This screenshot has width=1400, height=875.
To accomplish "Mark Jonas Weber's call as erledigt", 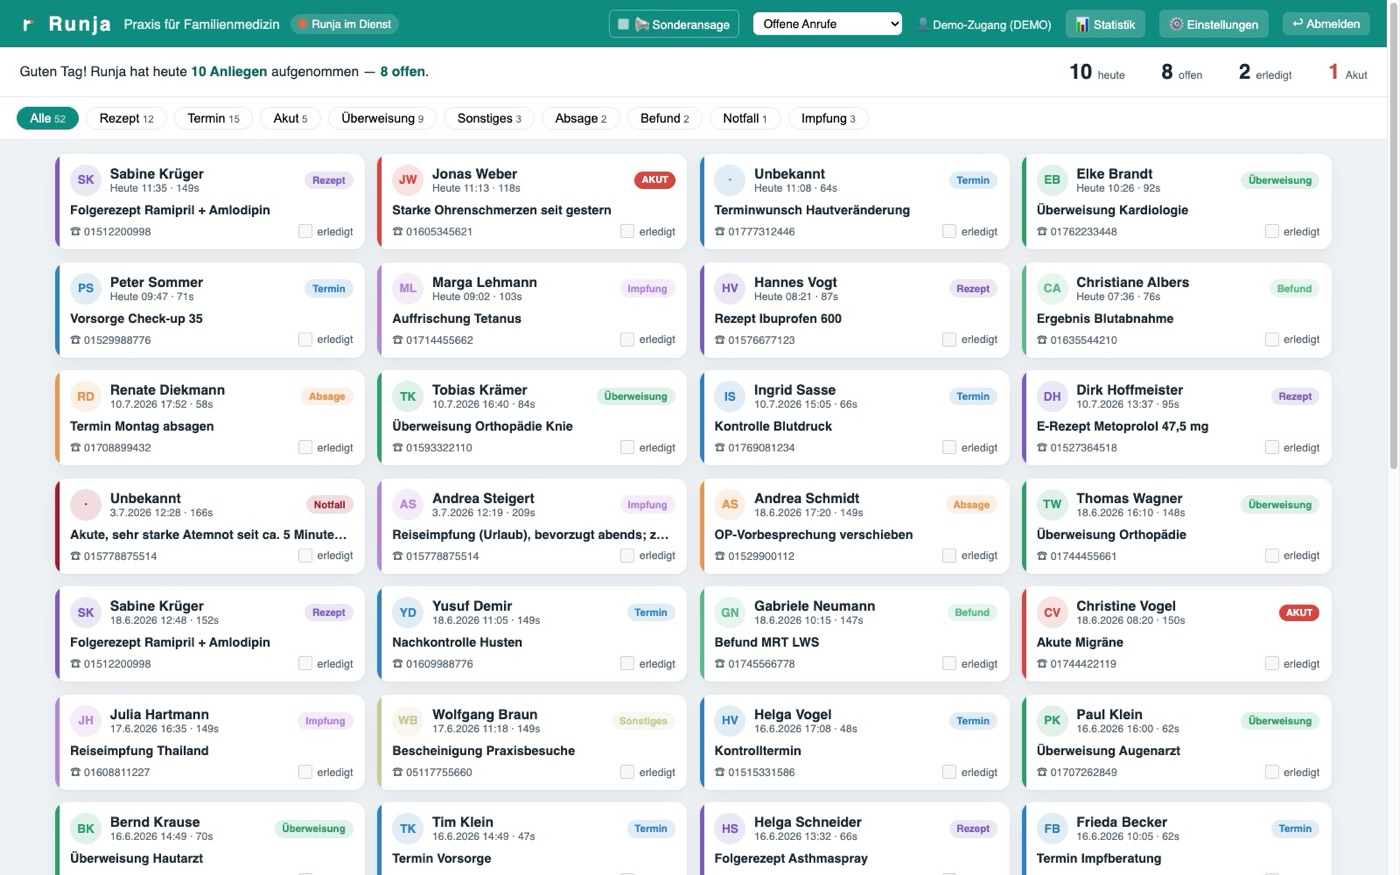I will coord(627,231).
